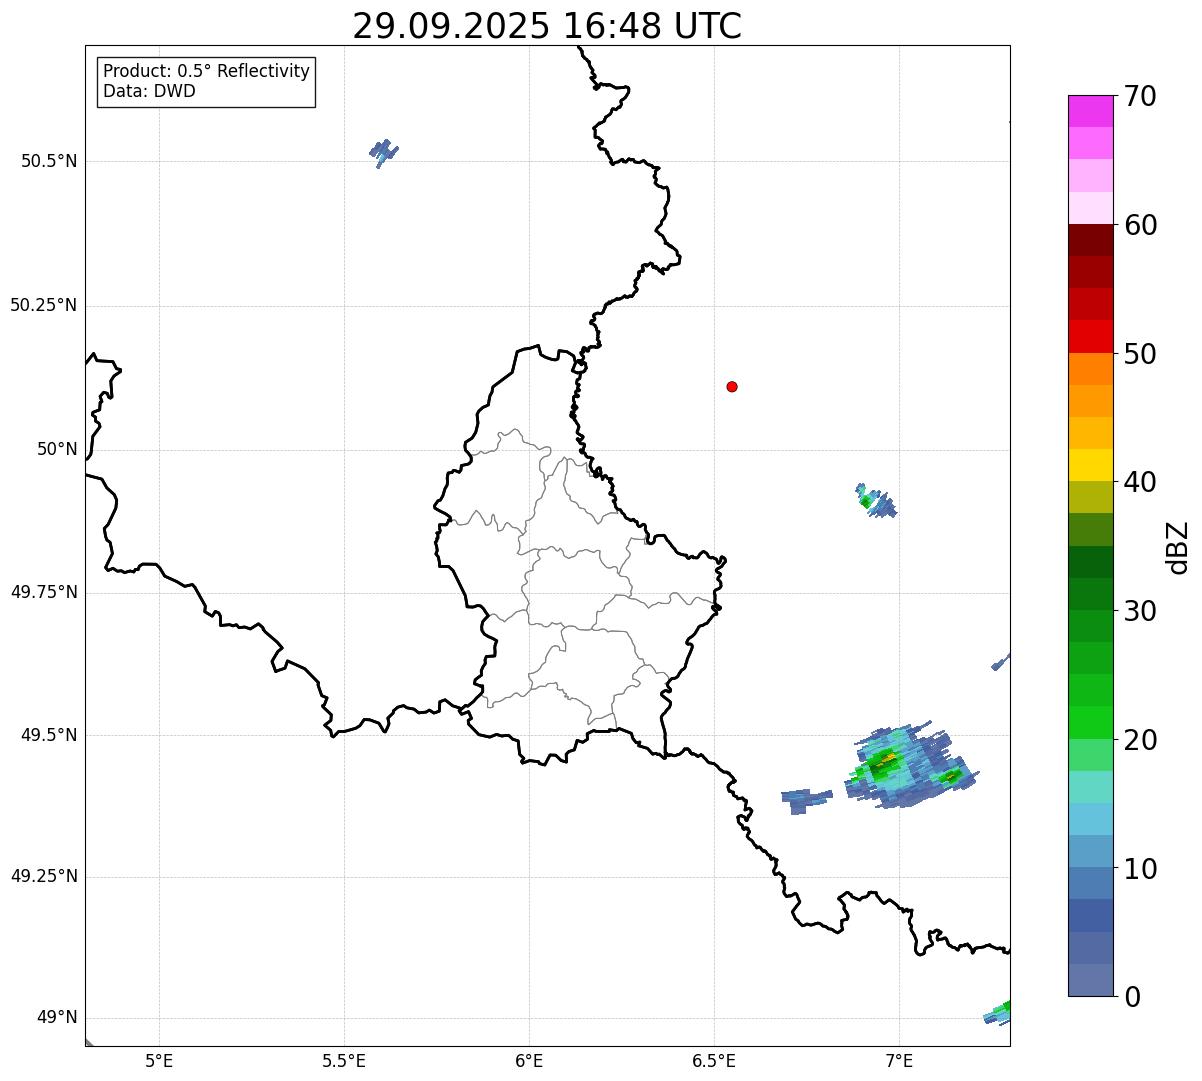Click the red station marker dot
Viewport: 1202px width, 1081px height.
pos(732,386)
